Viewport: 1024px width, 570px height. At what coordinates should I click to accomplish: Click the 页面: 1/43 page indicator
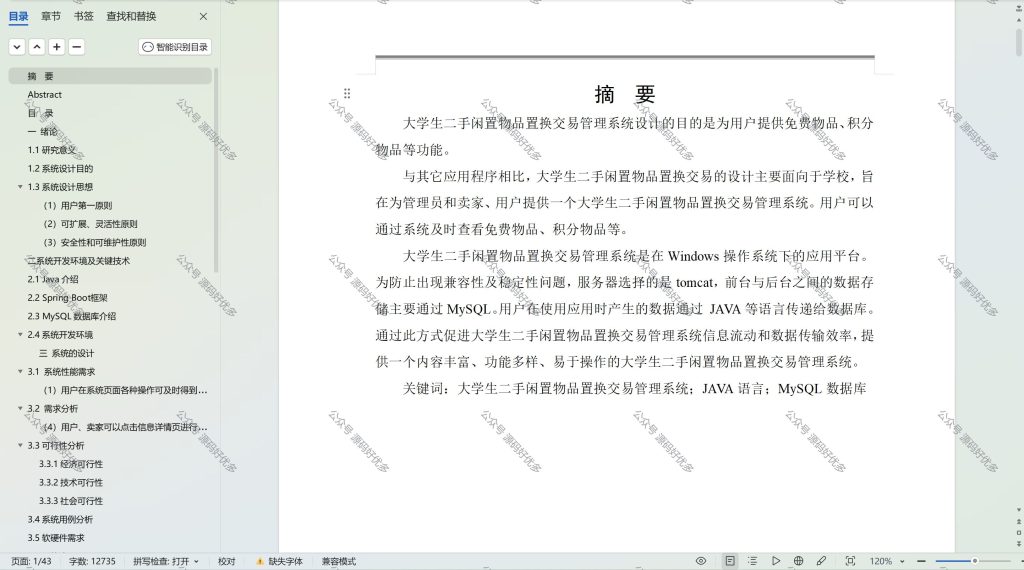(31, 562)
